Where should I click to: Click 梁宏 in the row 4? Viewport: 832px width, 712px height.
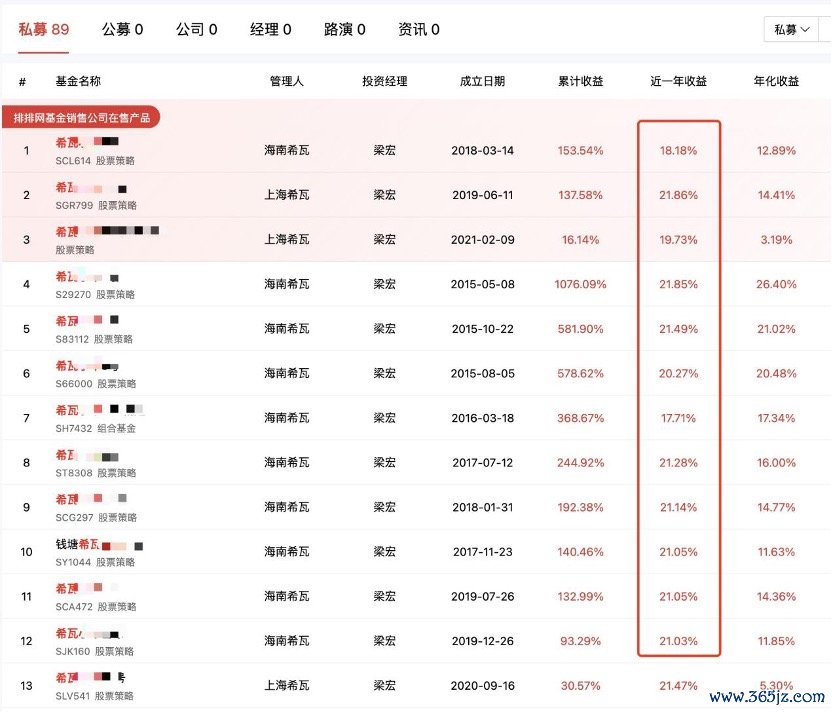point(385,284)
